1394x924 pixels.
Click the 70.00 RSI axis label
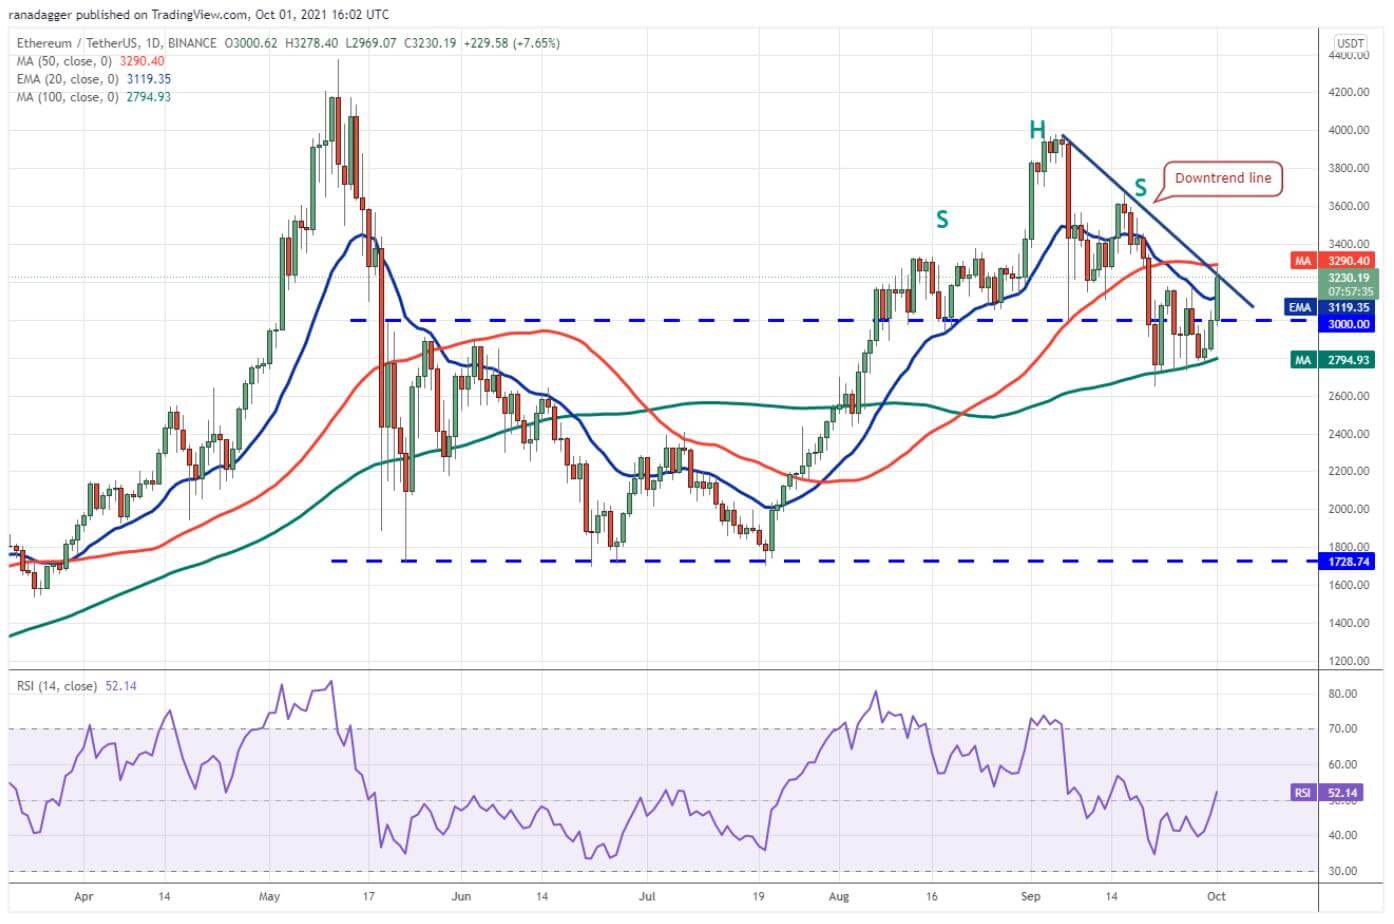tap(1343, 729)
